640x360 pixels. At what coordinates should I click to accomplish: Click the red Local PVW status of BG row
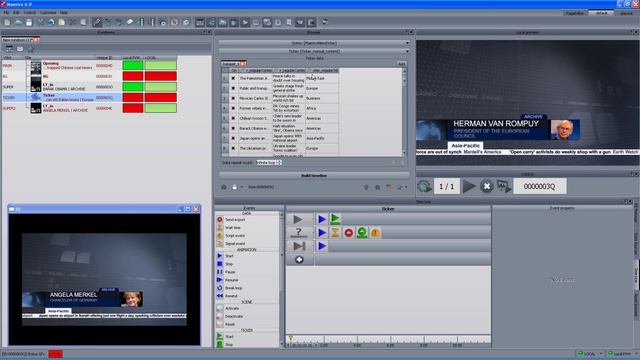[x=133, y=76]
